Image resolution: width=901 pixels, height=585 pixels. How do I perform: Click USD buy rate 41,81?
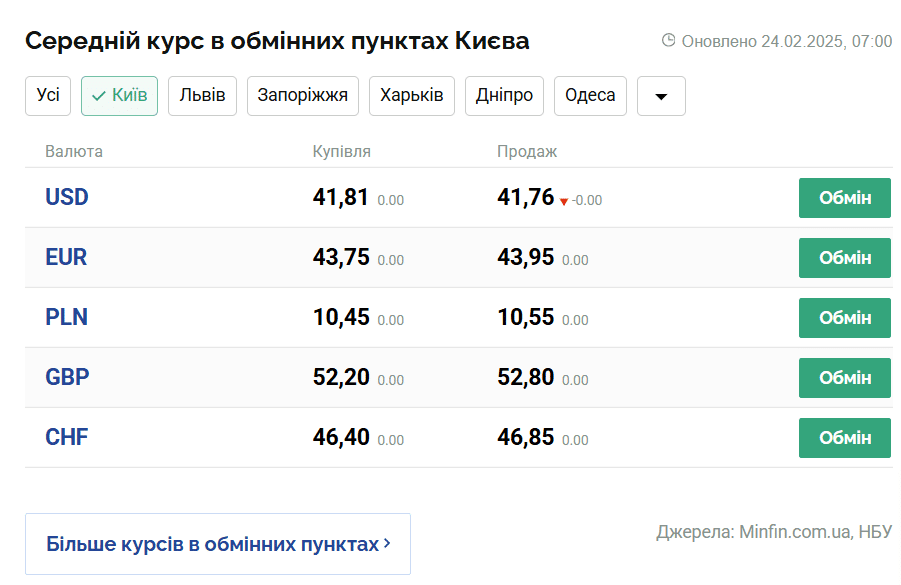340,197
